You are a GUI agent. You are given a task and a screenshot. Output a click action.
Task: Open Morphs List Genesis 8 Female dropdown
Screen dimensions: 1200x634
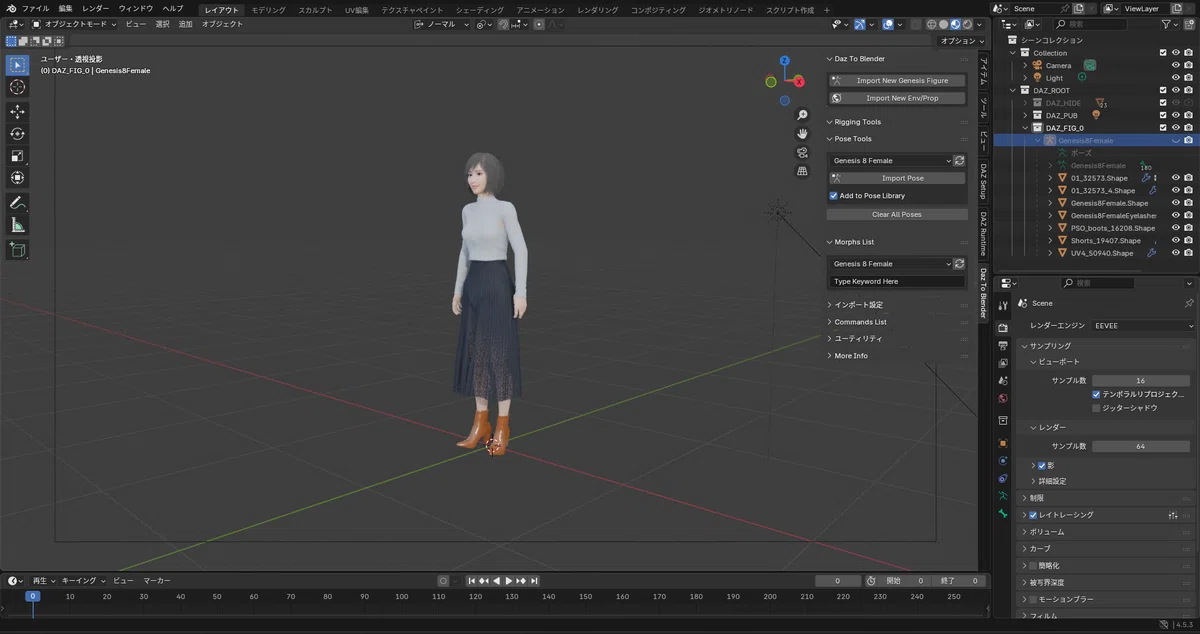(890, 264)
